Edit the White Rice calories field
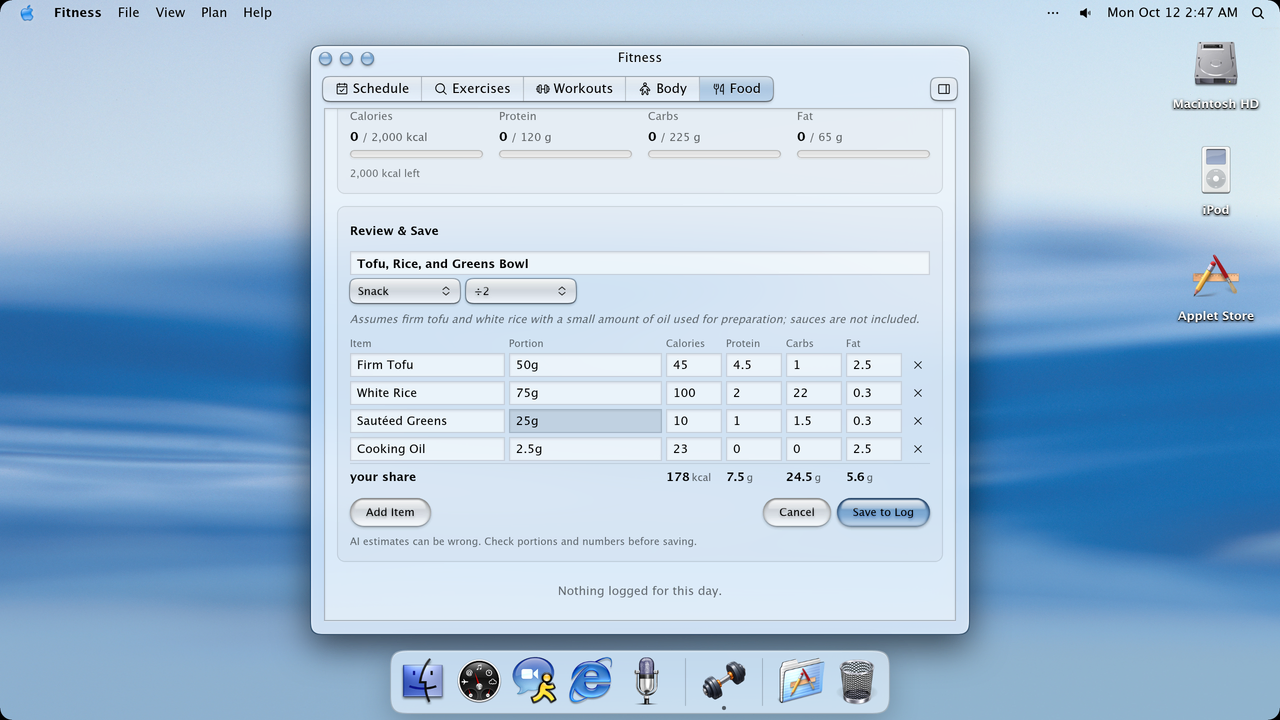 tap(693, 393)
